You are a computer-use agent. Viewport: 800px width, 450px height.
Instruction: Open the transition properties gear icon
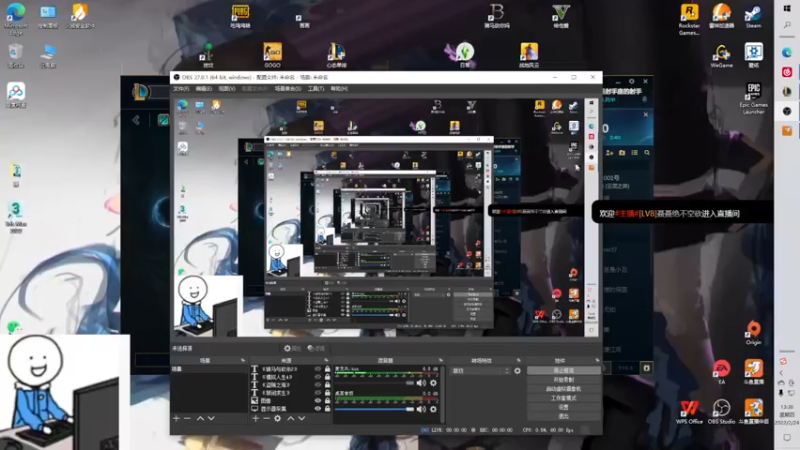(x=517, y=371)
